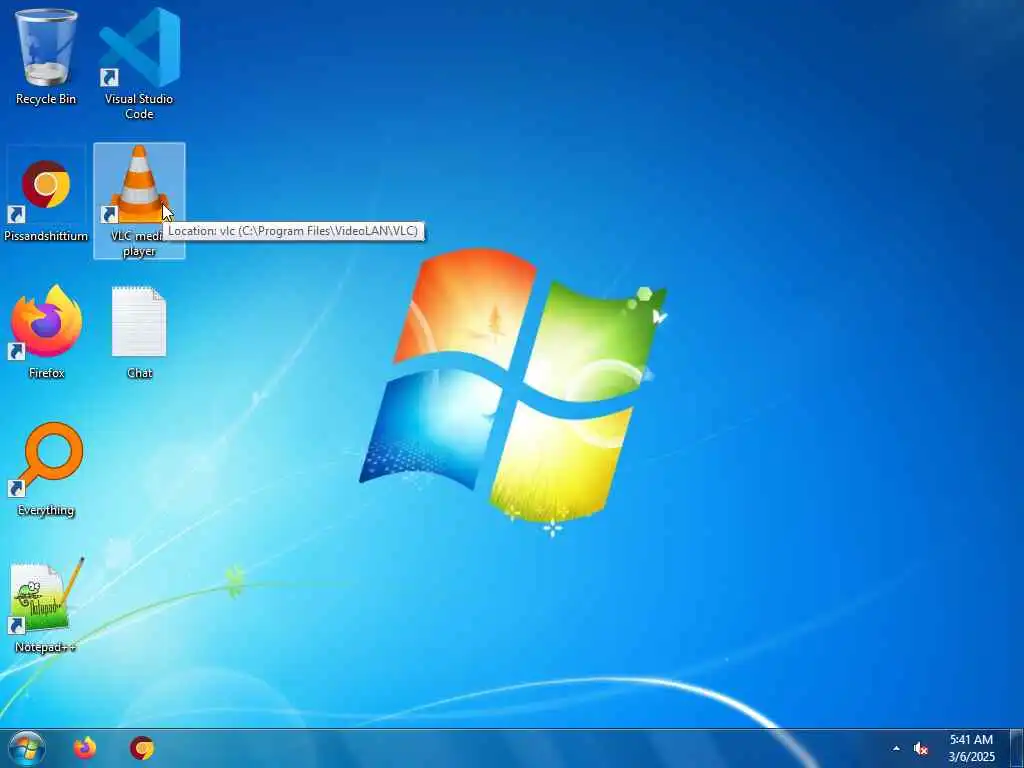Viewport: 1024px width, 768px height.
Task: Open the clock showing 5:41 AM
Action: click(971, 748)
